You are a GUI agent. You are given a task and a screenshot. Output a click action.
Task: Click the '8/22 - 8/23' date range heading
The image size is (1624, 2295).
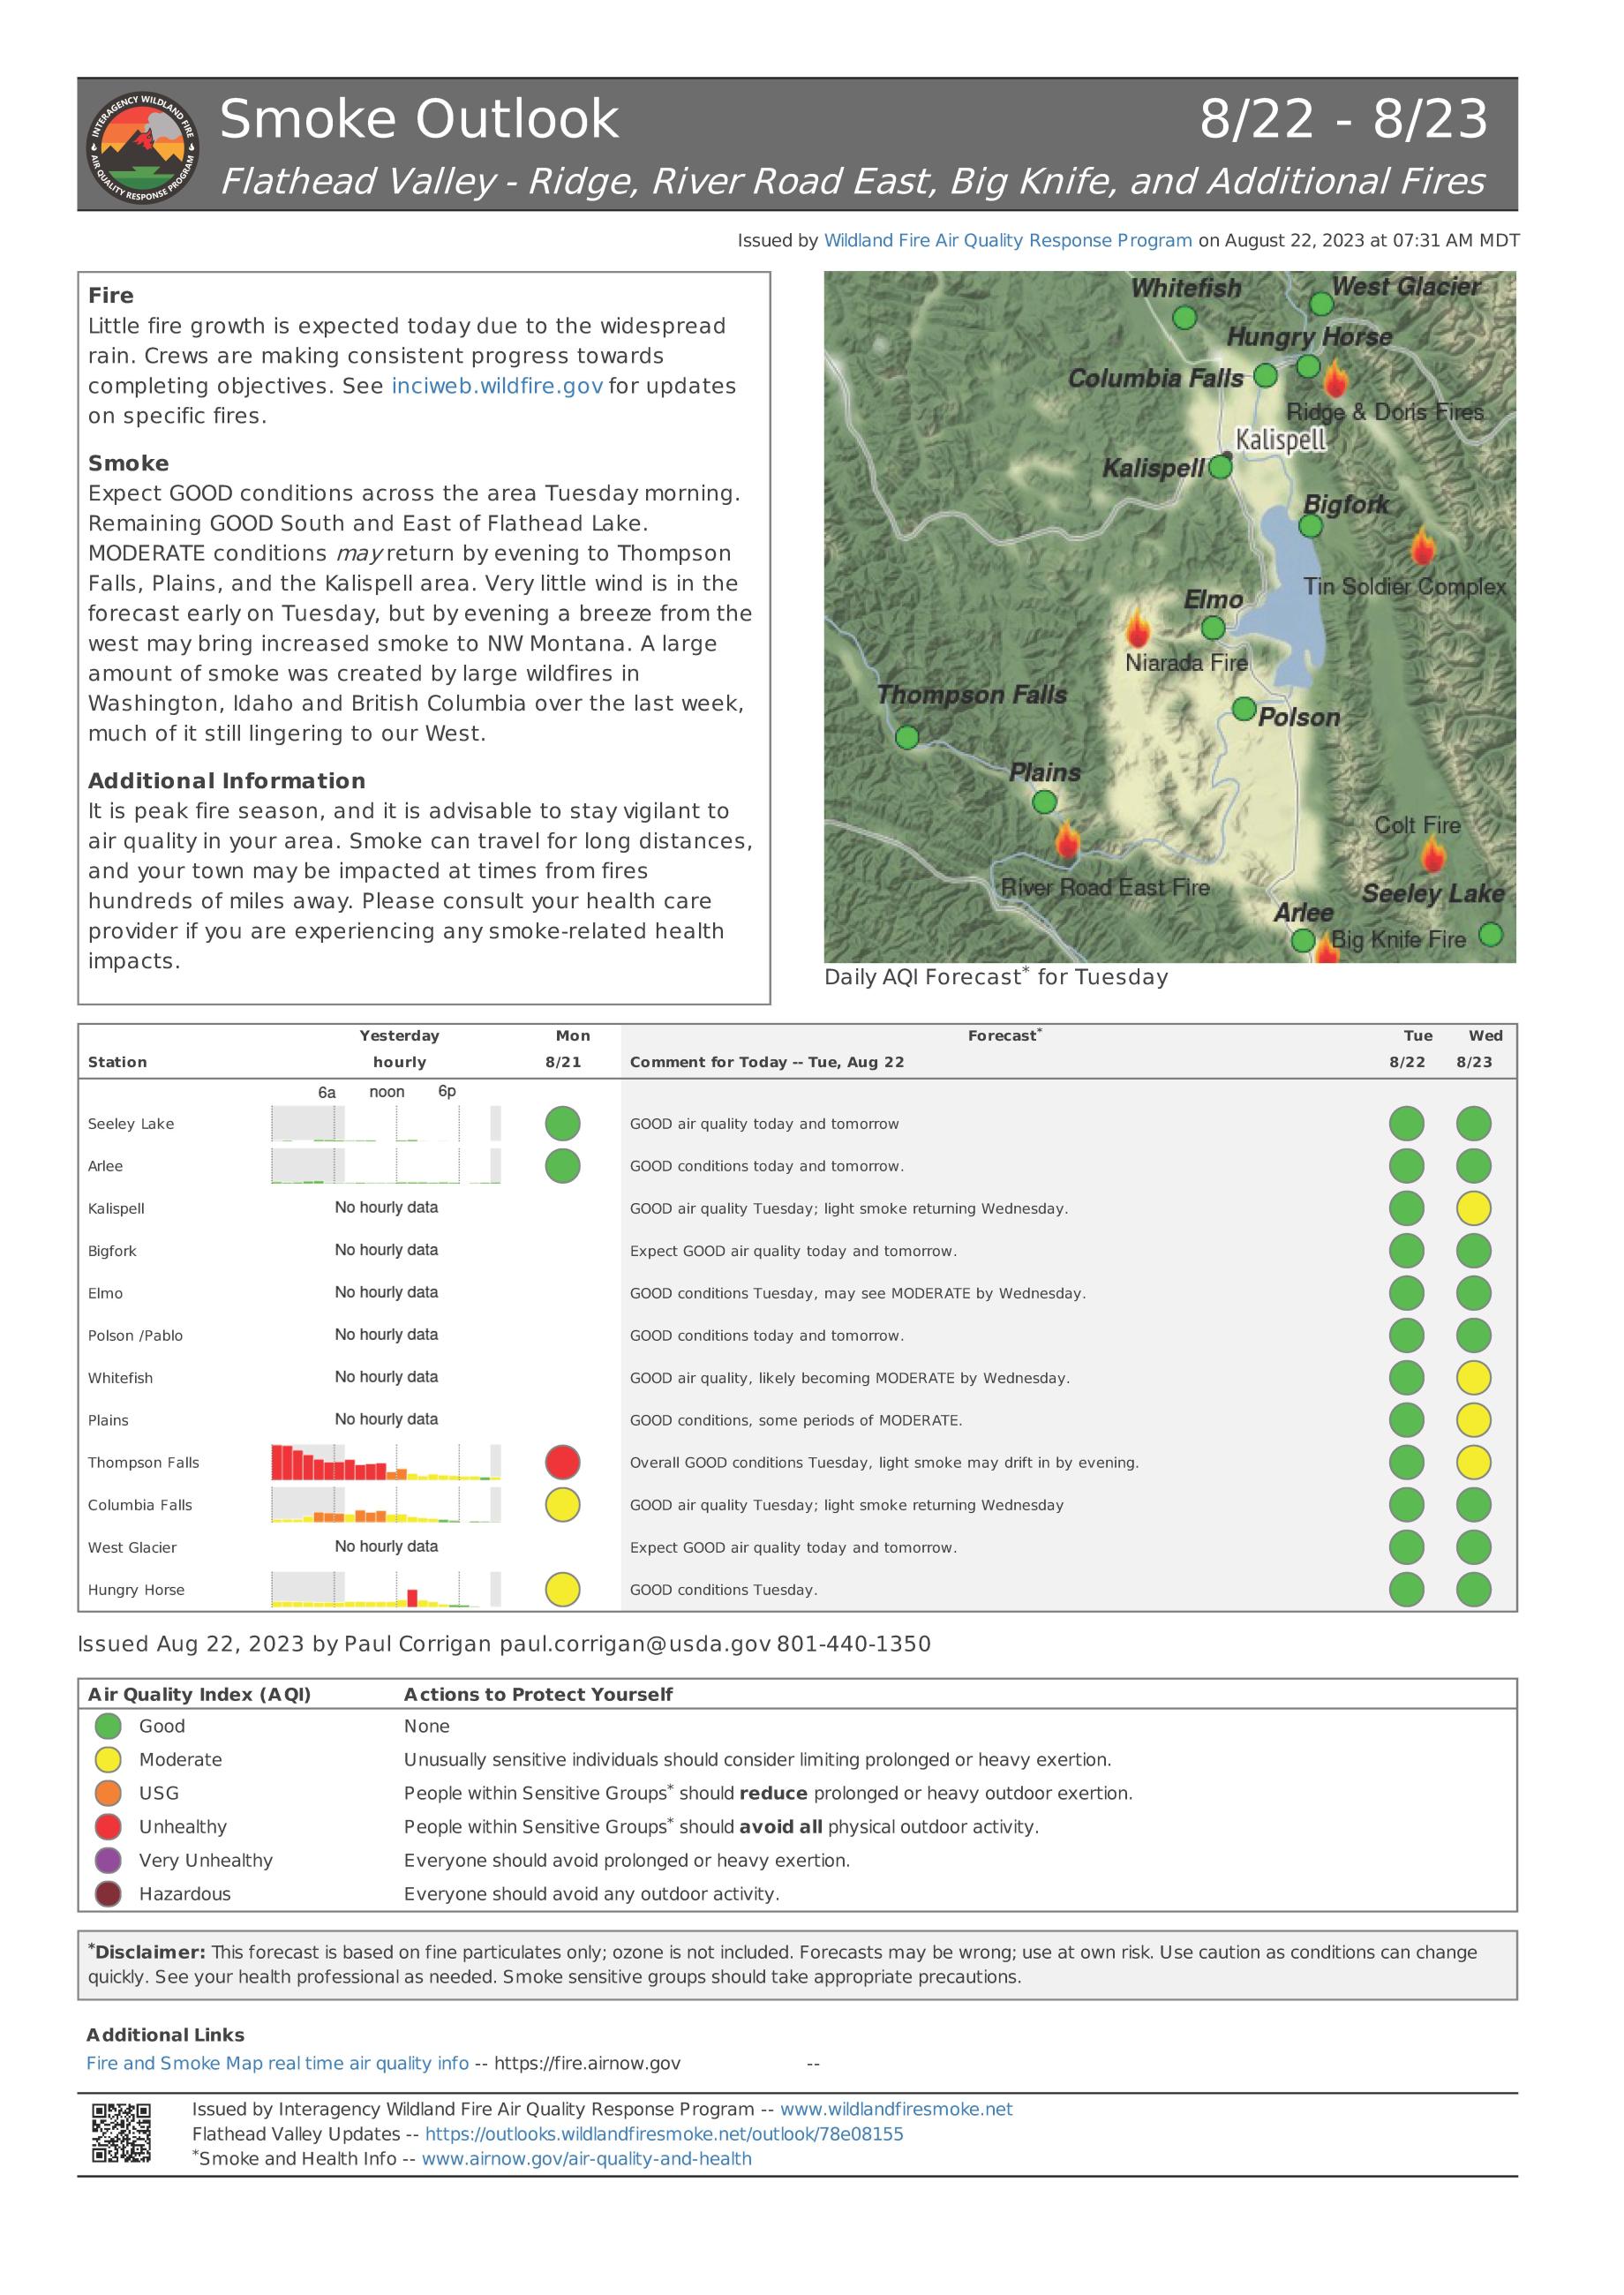click(1343, 119)
